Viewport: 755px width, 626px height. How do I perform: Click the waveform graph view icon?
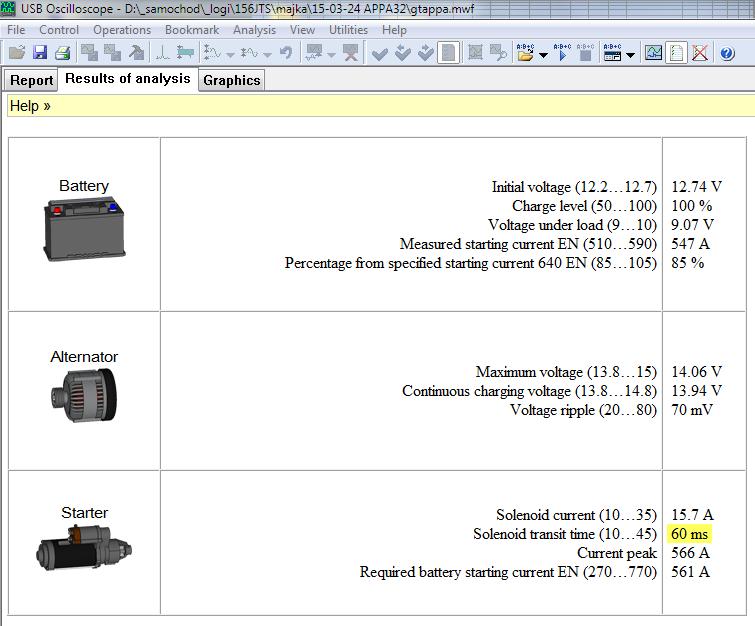[653, 53]
